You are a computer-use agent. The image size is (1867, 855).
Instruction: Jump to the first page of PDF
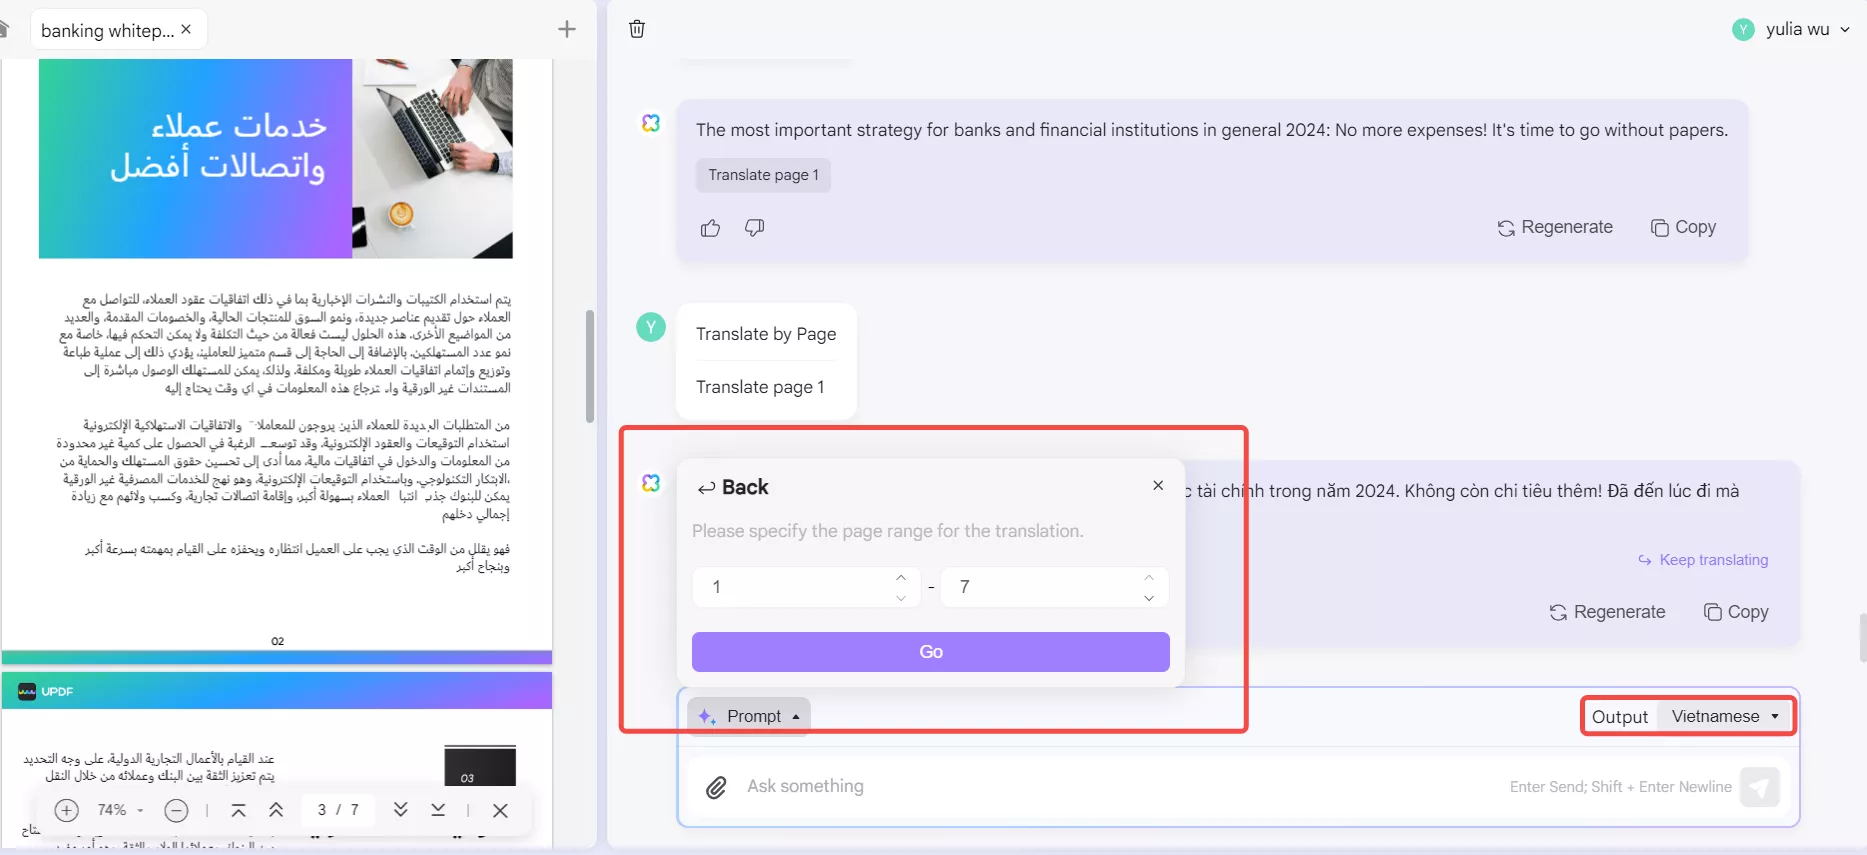238,810
